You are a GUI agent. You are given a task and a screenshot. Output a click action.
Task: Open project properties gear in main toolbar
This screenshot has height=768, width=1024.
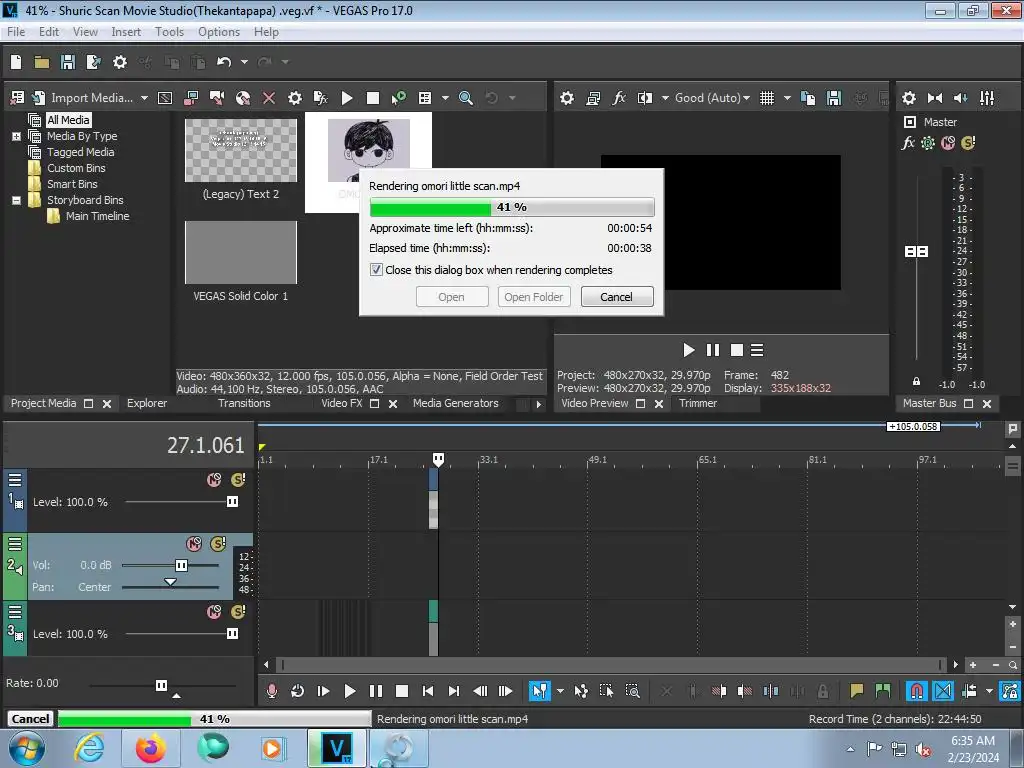click(x=120, y=62)
